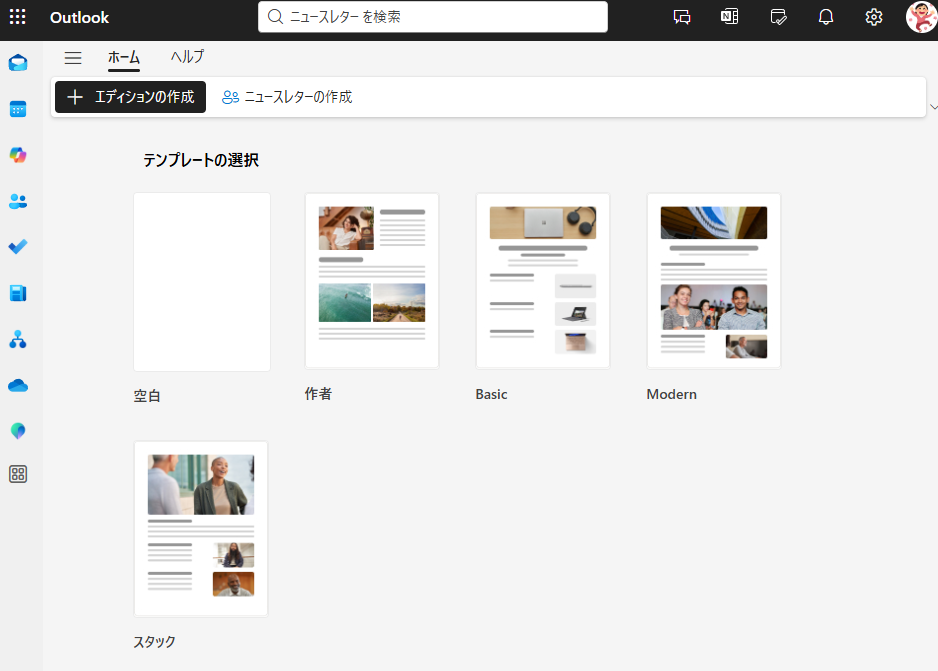Launch Copilot from the left sidebar
This screenshot has height=671, width=938.
[x=18, y=155]
